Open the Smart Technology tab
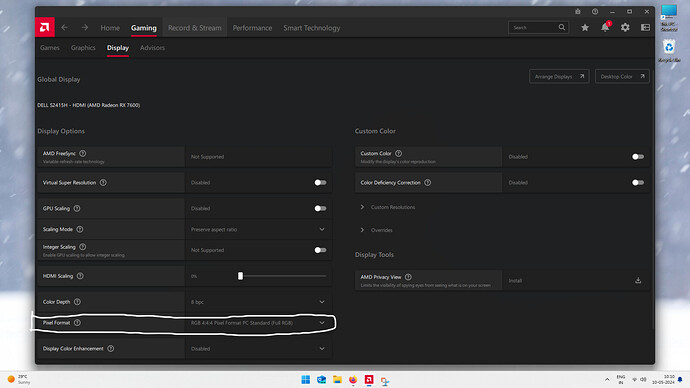Screen dimensions: 690x388 pyautogui.click(x=312, y=28)
